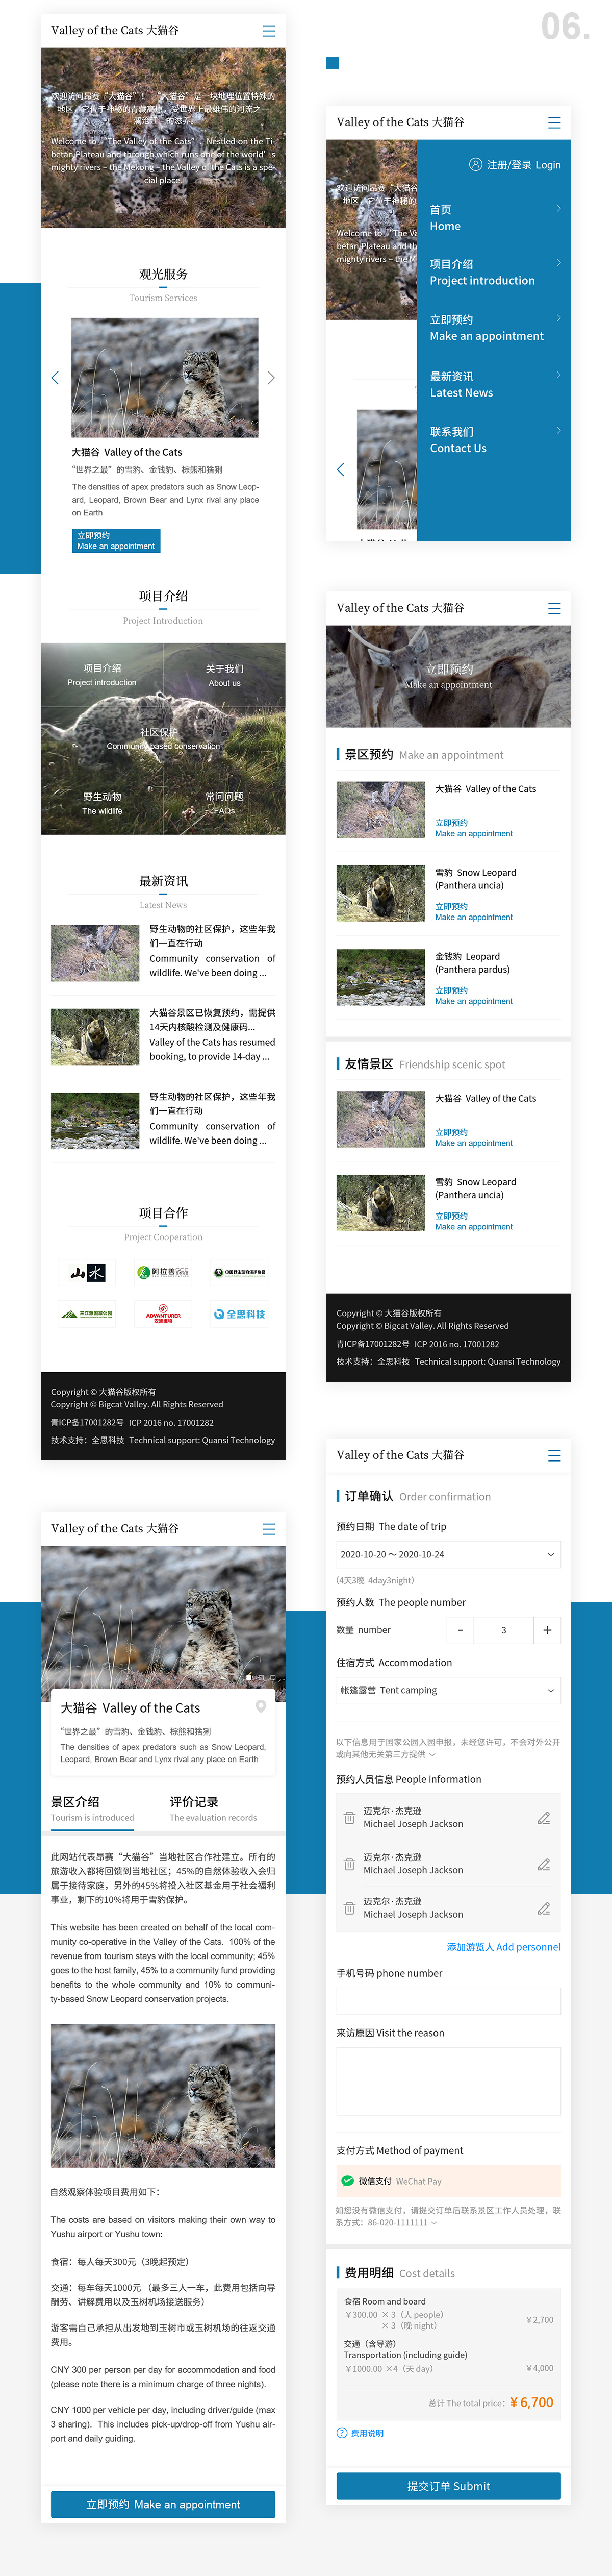
Task: Go to next slide in Tourism Services carousel
Action: click(x=271, y=378)
